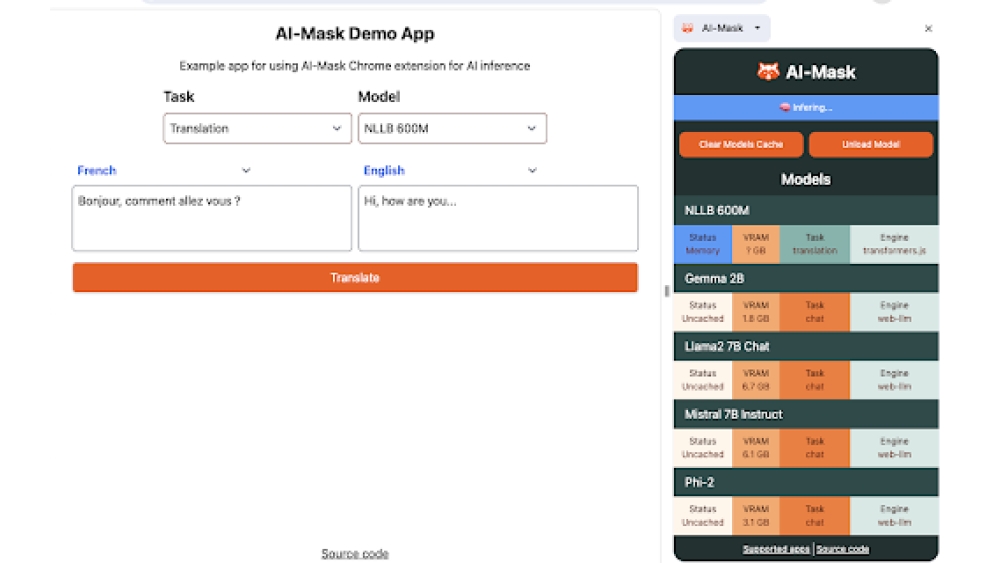1000x563 pixels.
Task: Click the AI-Mask fox logo icon
Action: coord(768,71)
